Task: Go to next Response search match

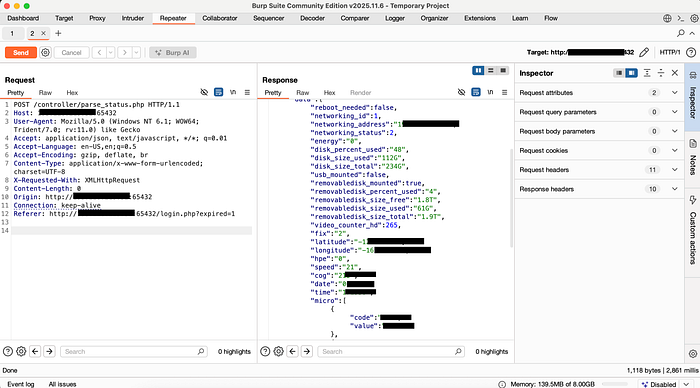Action: coord(307,351)
